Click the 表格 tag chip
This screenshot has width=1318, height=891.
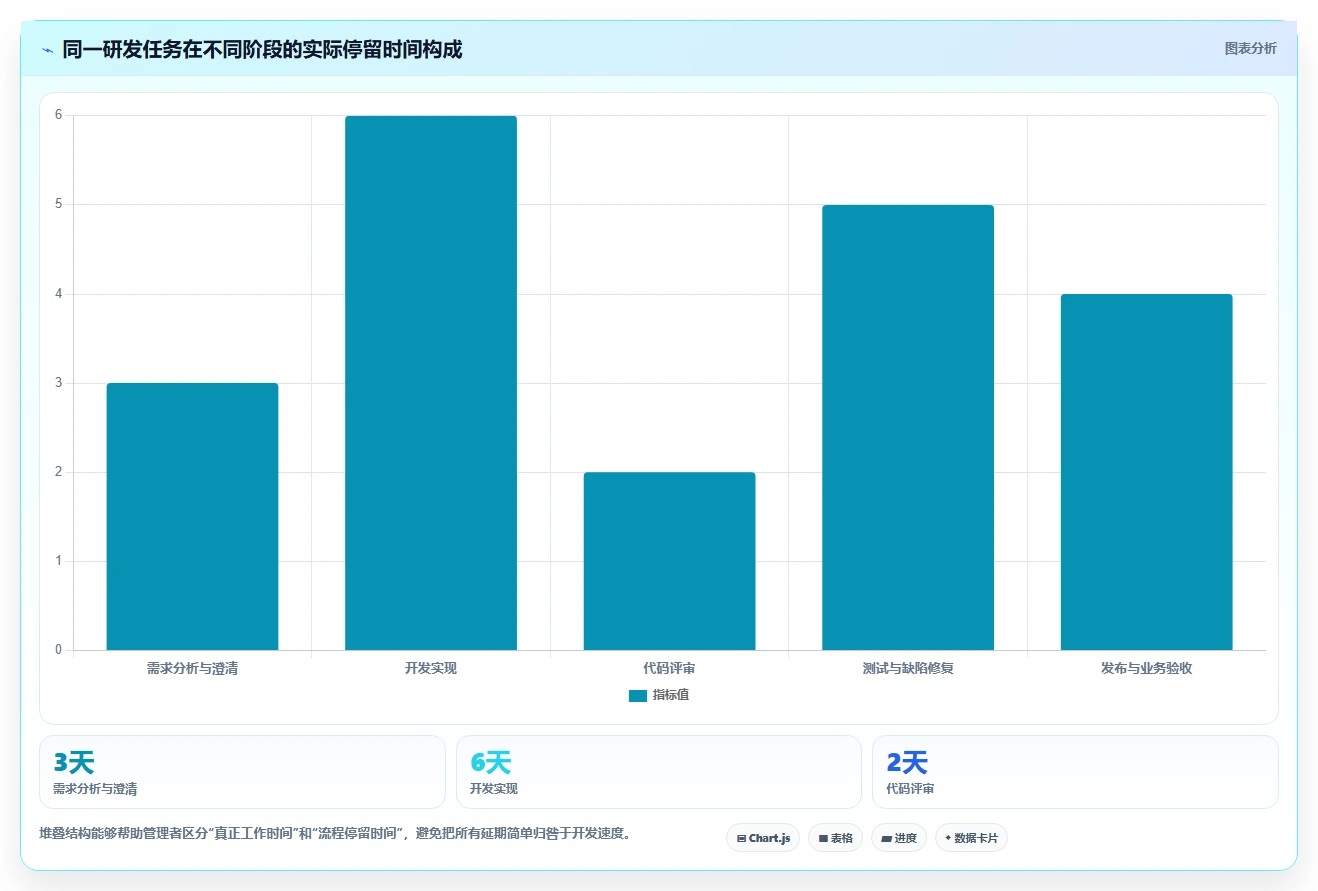point(836,838)
